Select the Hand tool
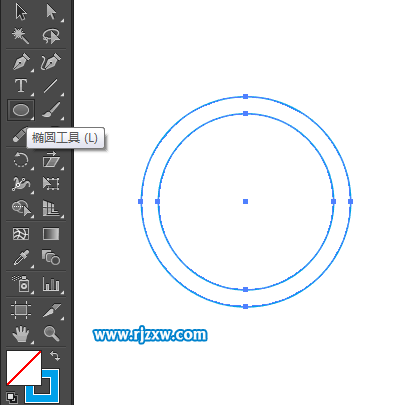 point(21,334)
